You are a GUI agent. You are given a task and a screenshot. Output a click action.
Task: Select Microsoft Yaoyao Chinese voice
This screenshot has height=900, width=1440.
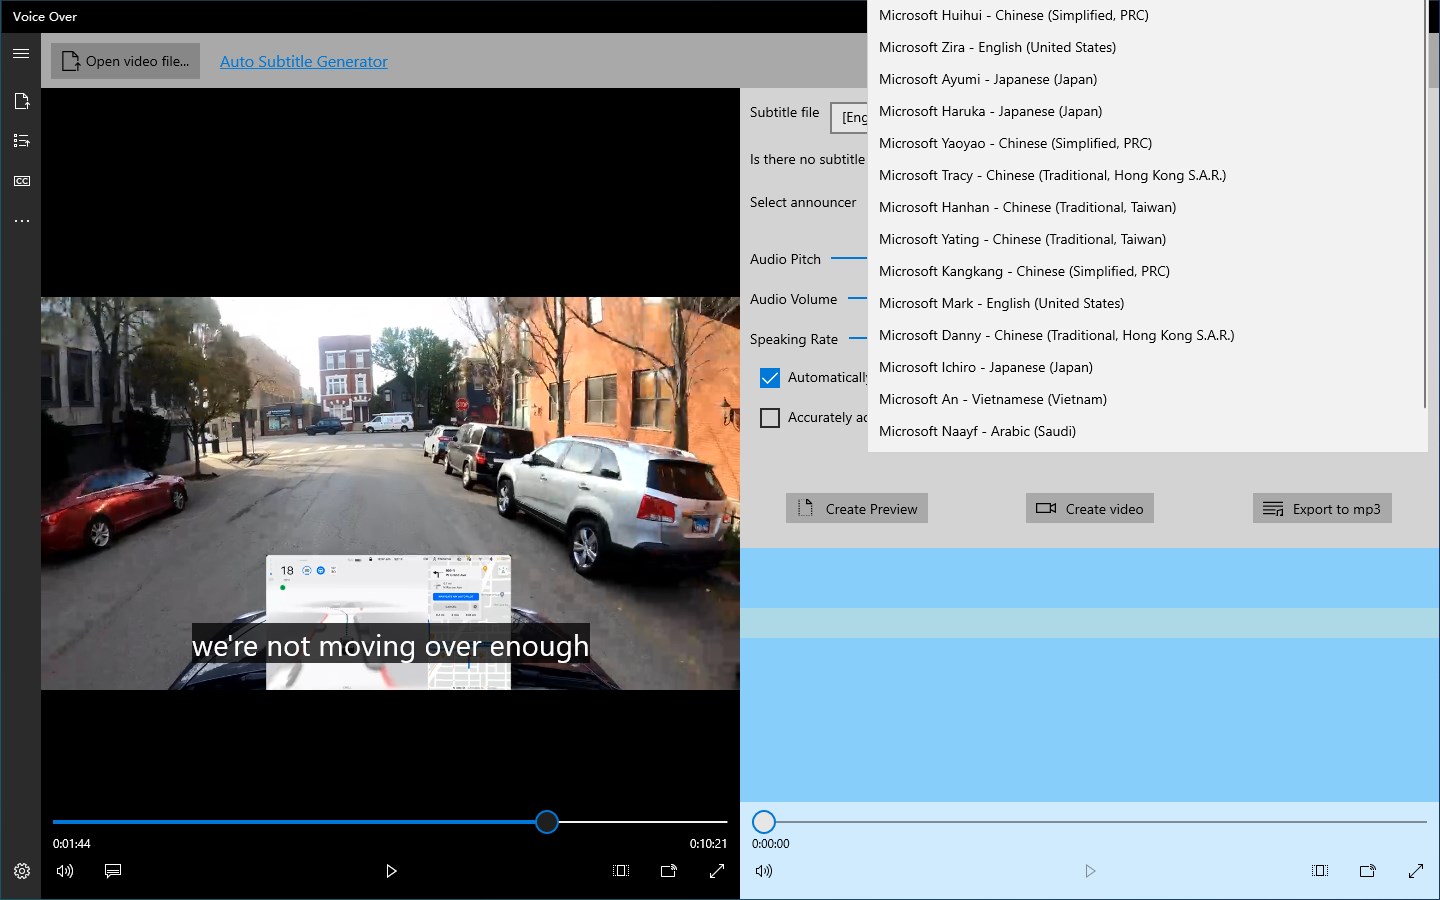pos(1147,143)
